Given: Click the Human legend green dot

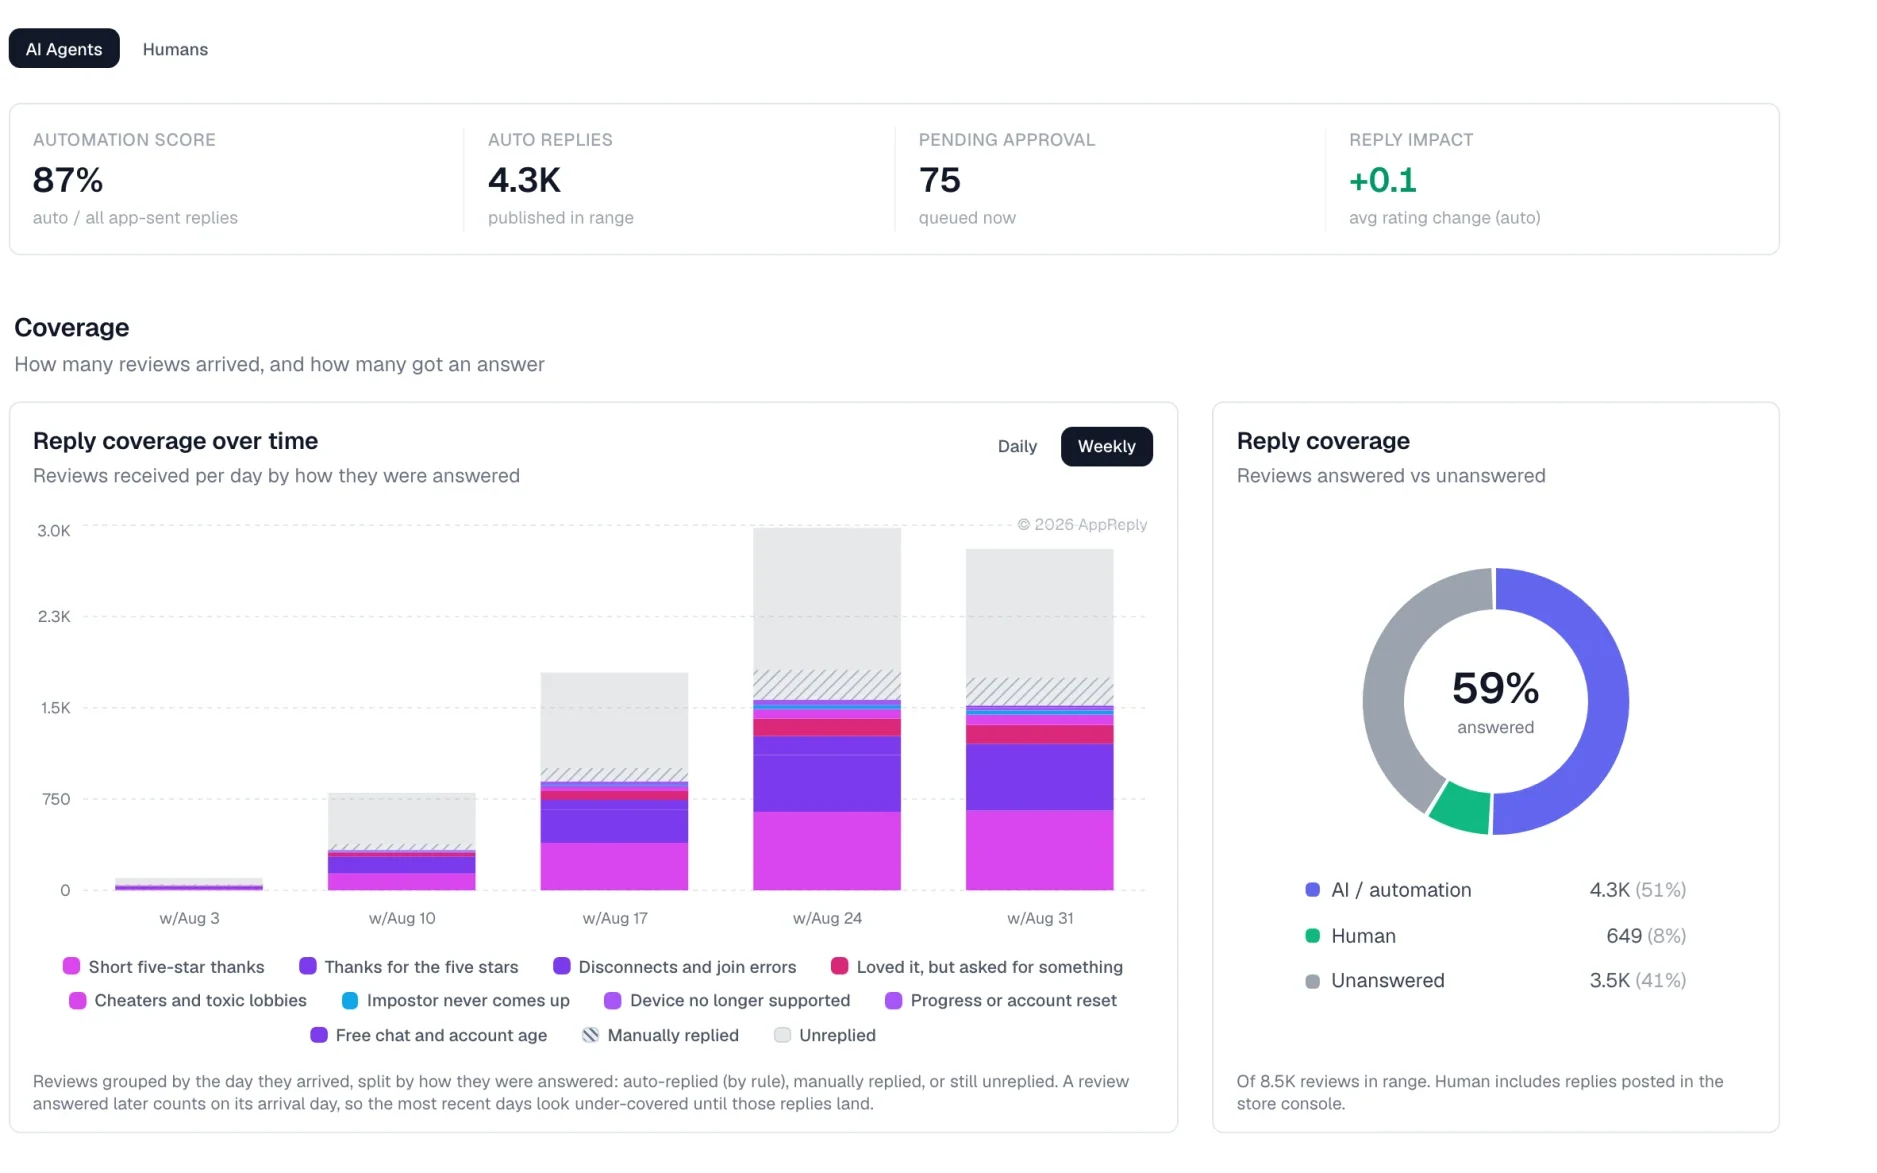Looking at the screenshot, I should coord(1313,935).
